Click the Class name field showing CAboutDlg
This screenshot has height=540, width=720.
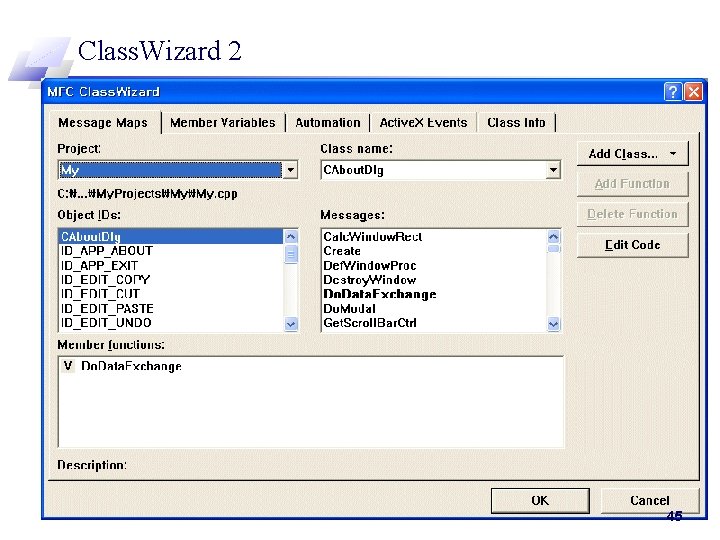[x=441, y=170]
